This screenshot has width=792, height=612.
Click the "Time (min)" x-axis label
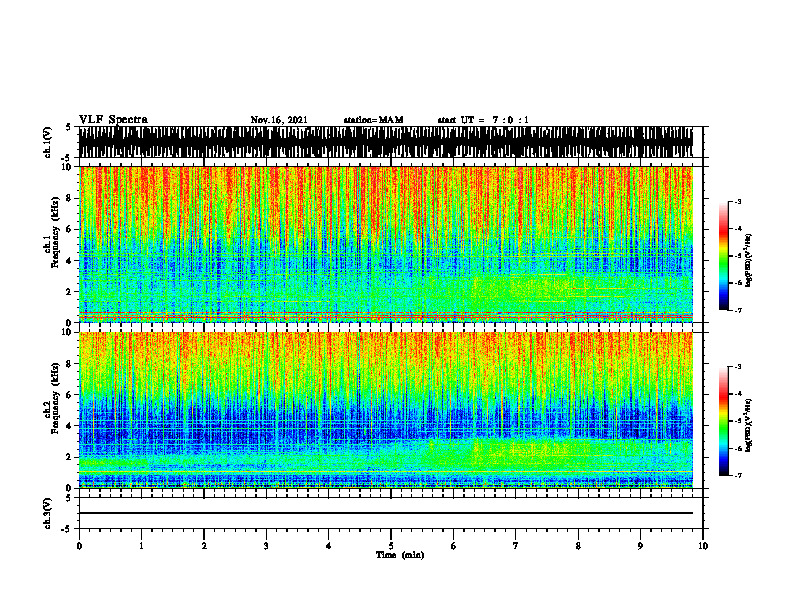(400, 555)
